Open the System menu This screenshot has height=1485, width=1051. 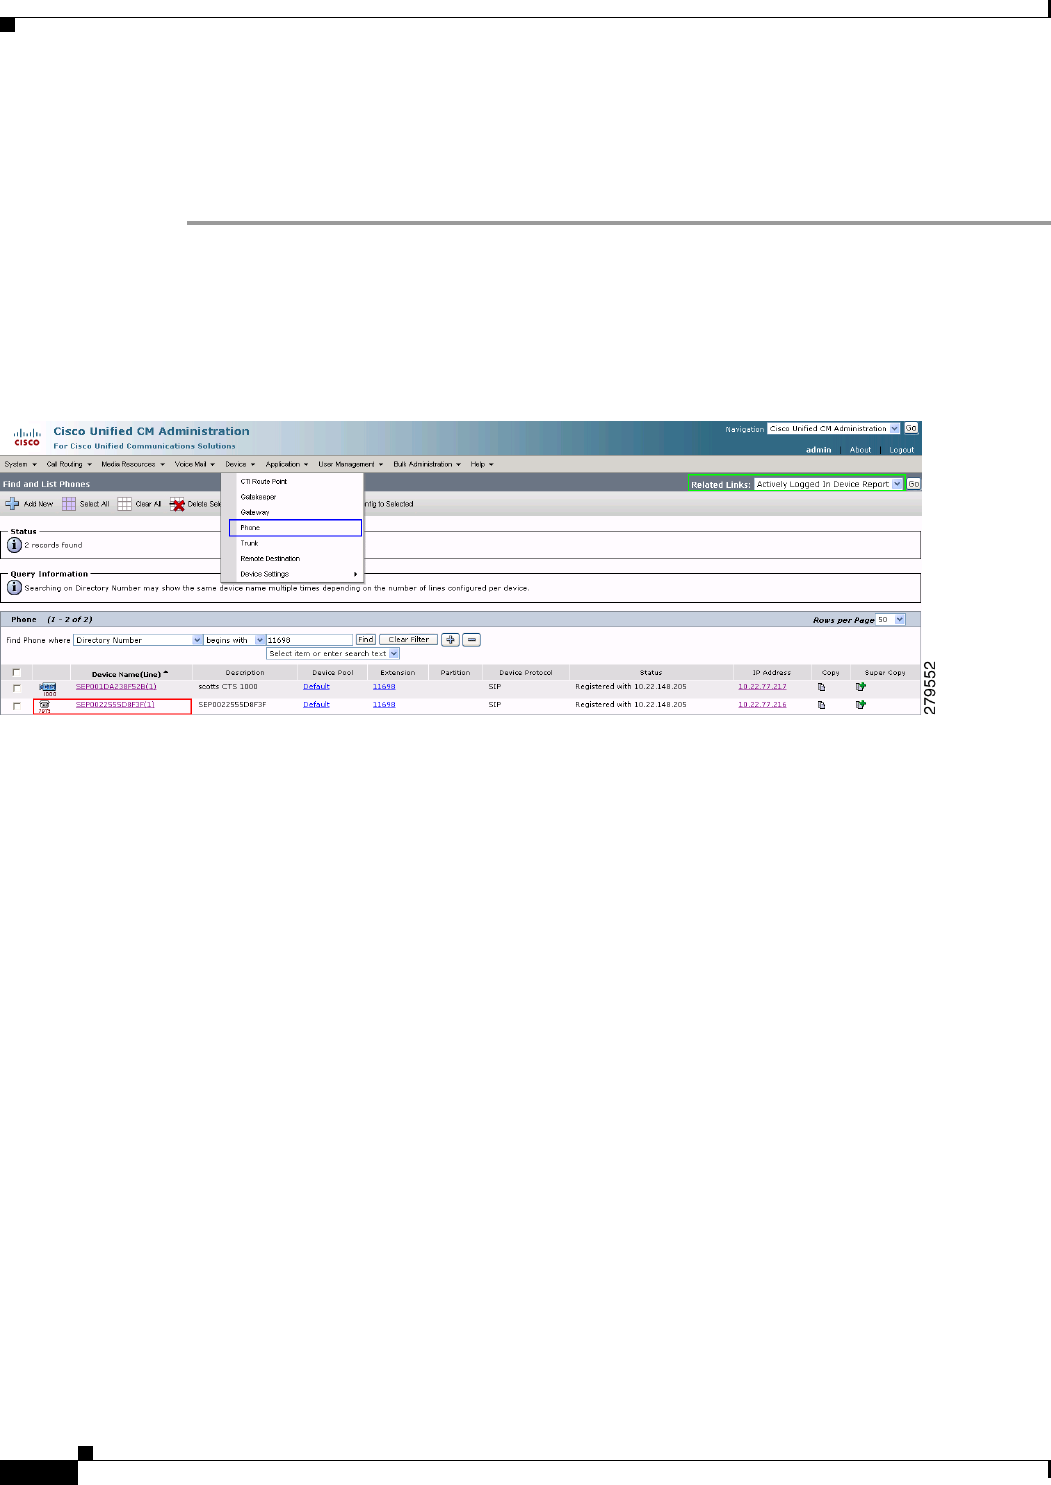point(20,464)
